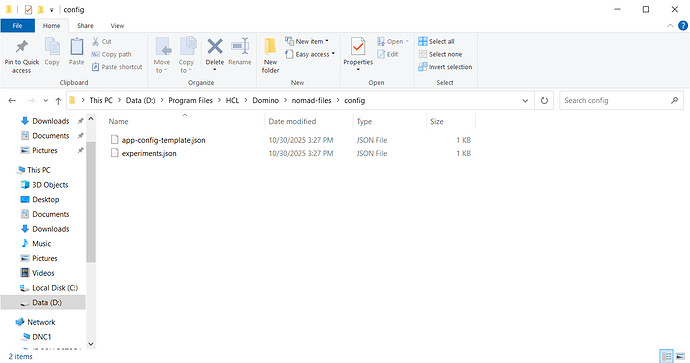Click the search magnifier icon

tap(674, 100)
